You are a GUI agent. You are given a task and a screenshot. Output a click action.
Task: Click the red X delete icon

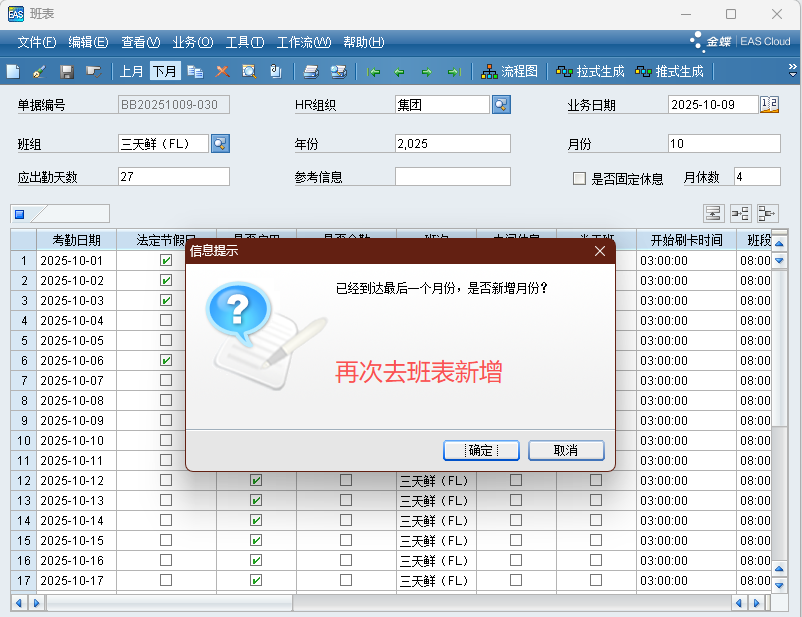click(222, 71)
